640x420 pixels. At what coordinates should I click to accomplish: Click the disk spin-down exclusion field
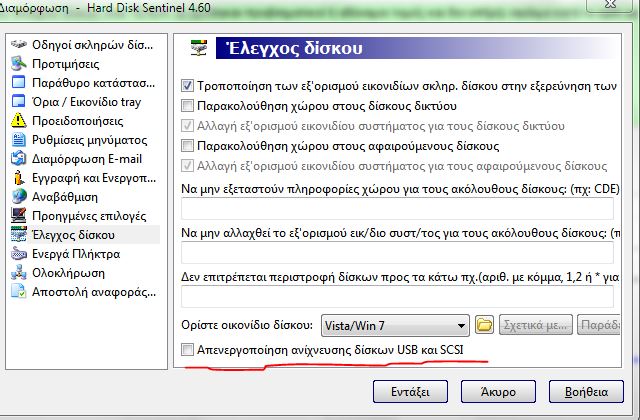click(397, 297)
